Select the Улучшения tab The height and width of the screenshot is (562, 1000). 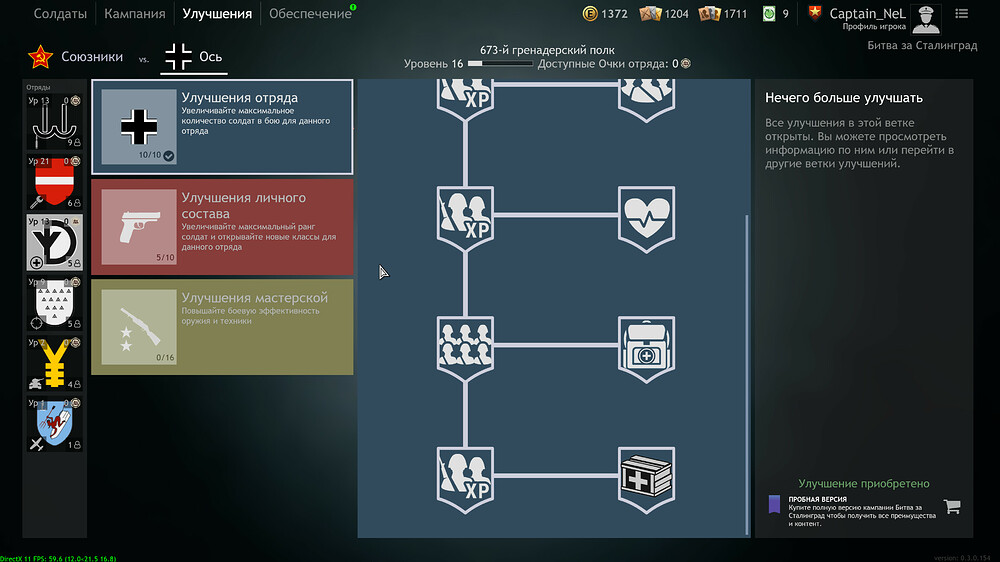pyautogui.click(x=217, y=13)
